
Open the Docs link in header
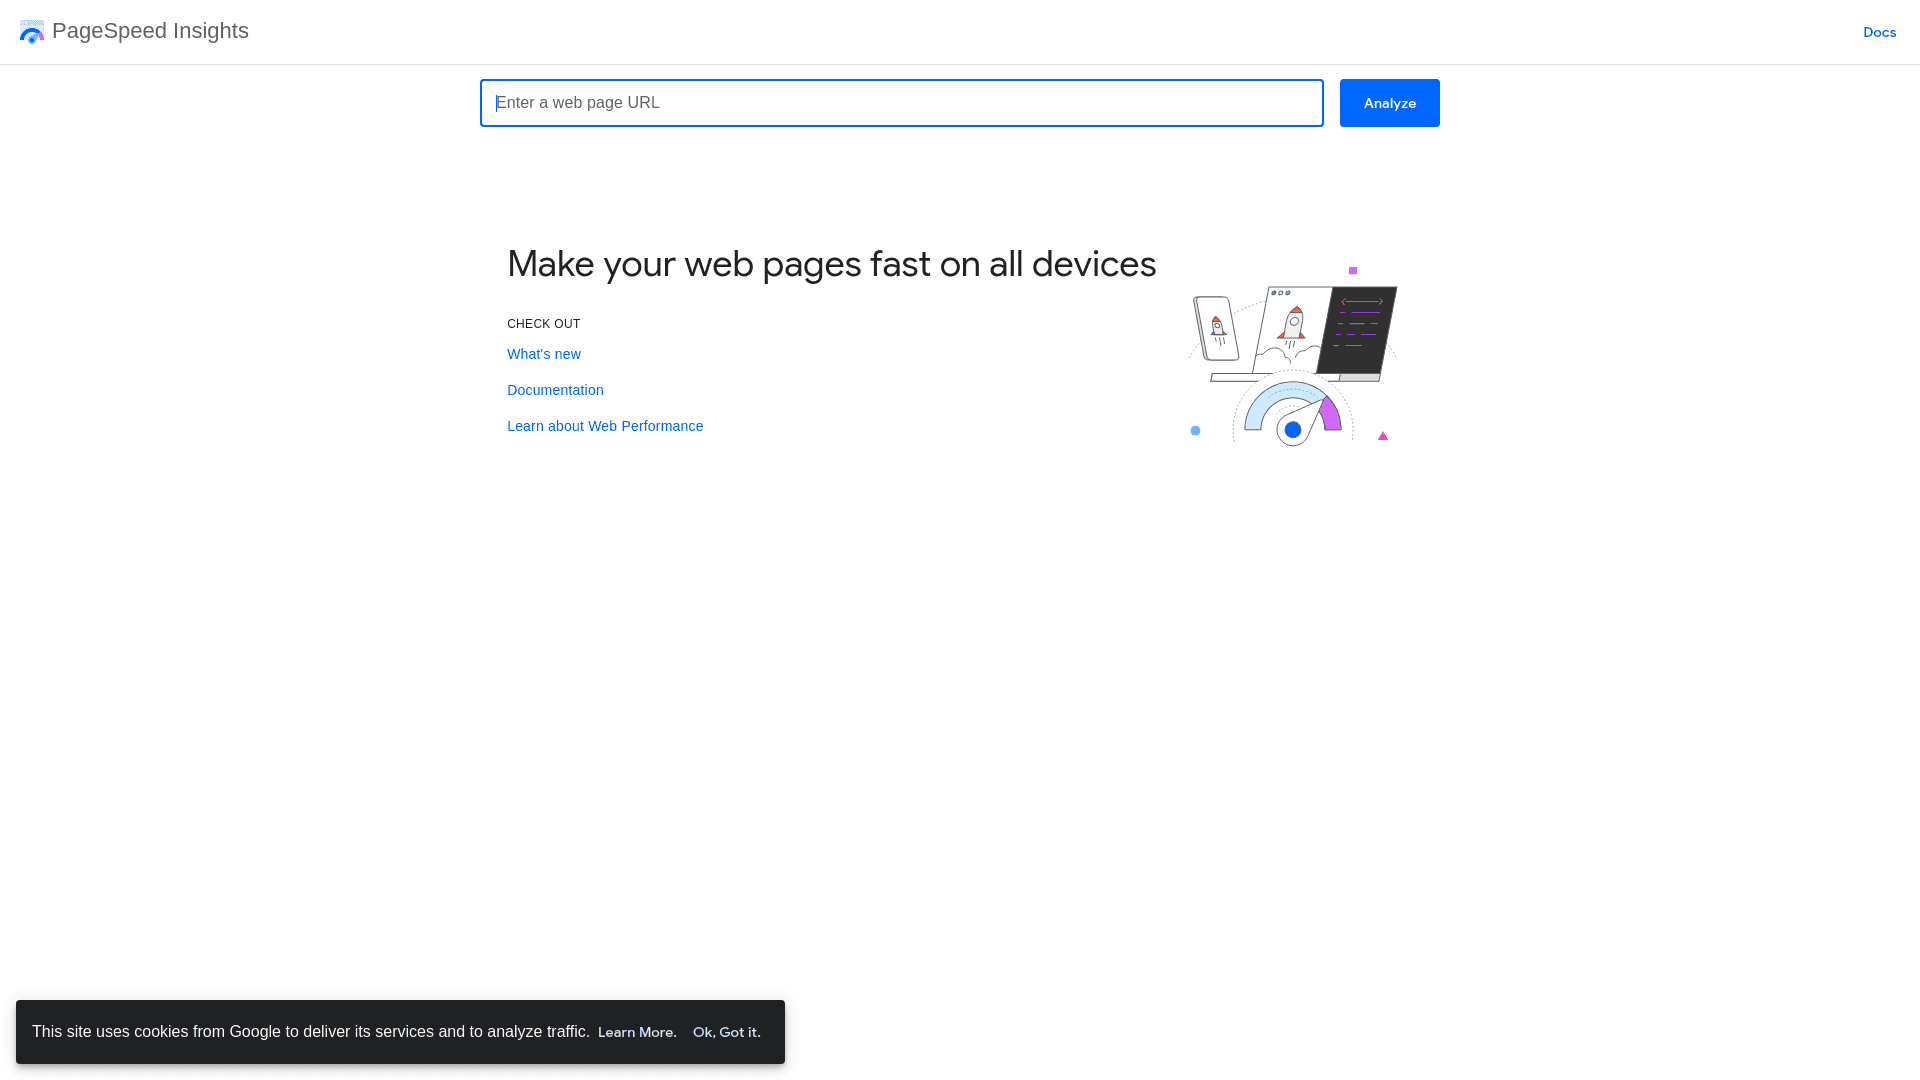coord(1879,32)
